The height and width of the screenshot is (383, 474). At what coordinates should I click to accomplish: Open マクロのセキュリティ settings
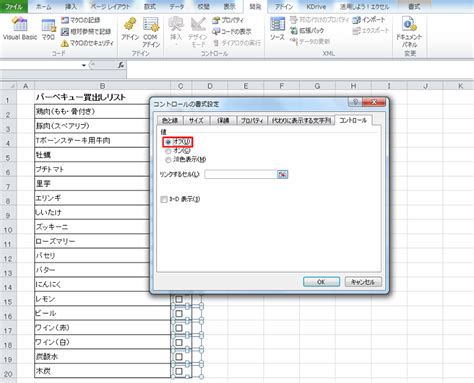click(87, 43)
